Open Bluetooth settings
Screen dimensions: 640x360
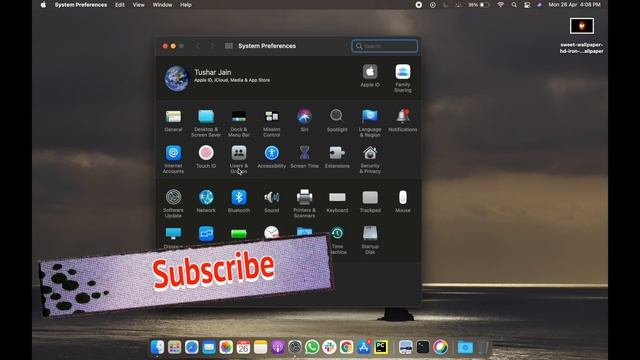pyautogui.click(x=239, y=198)
